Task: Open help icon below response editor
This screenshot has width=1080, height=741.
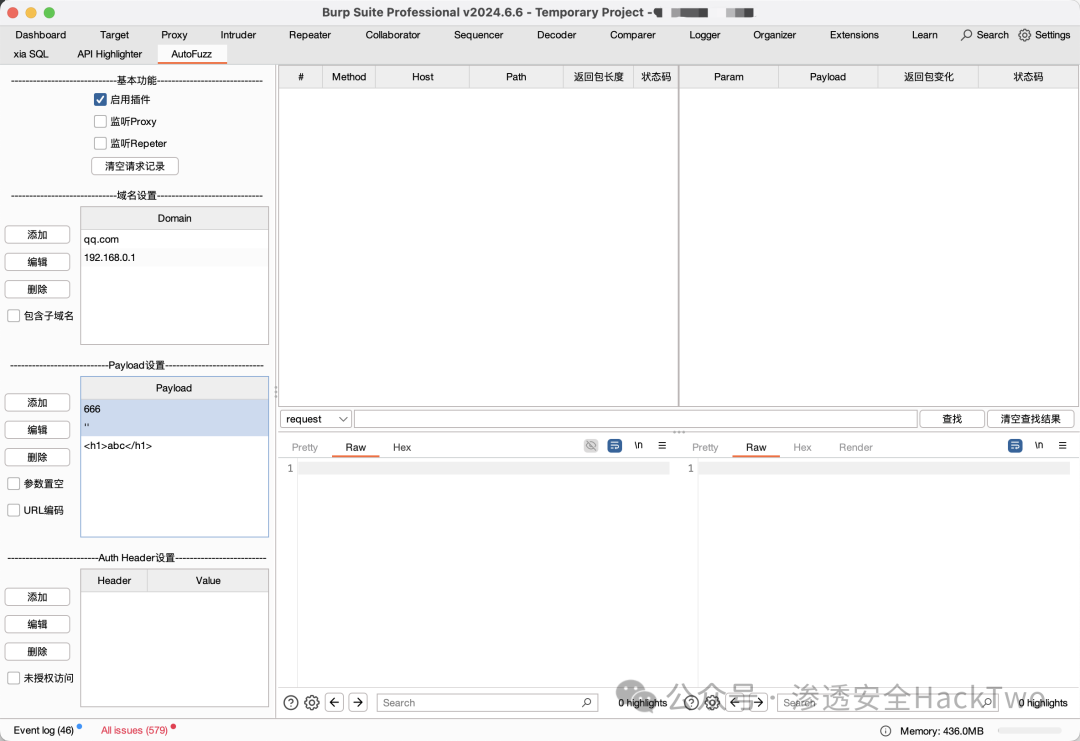Action: coord(692,702)
